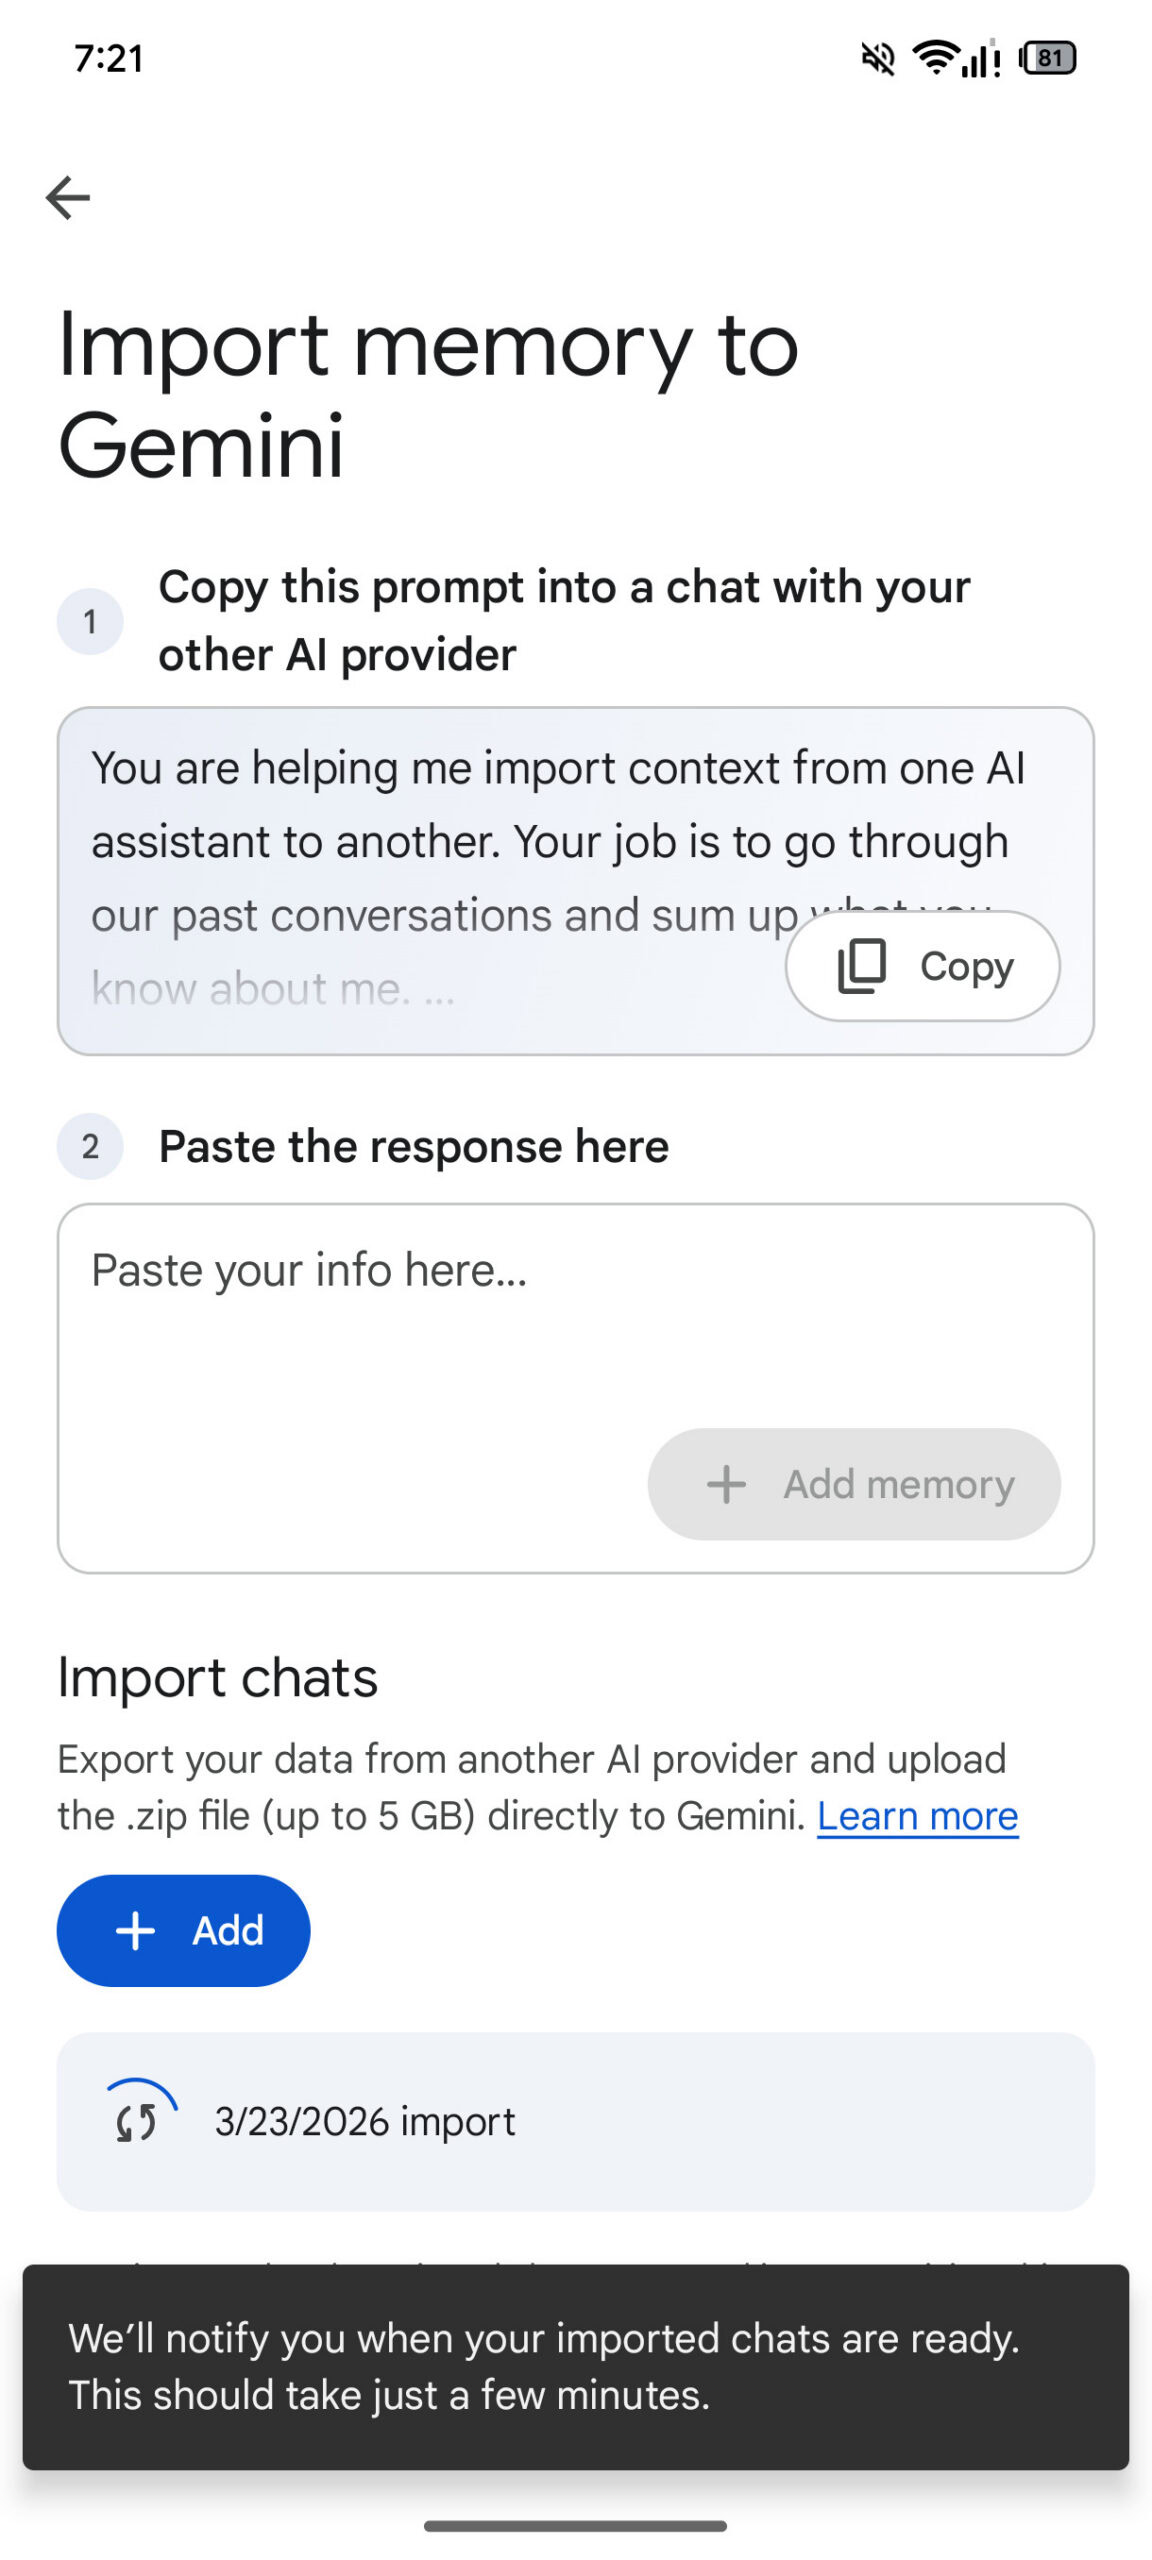Tap the step 1 number badge
The image size is (1152, 2560).
point(90,621)
